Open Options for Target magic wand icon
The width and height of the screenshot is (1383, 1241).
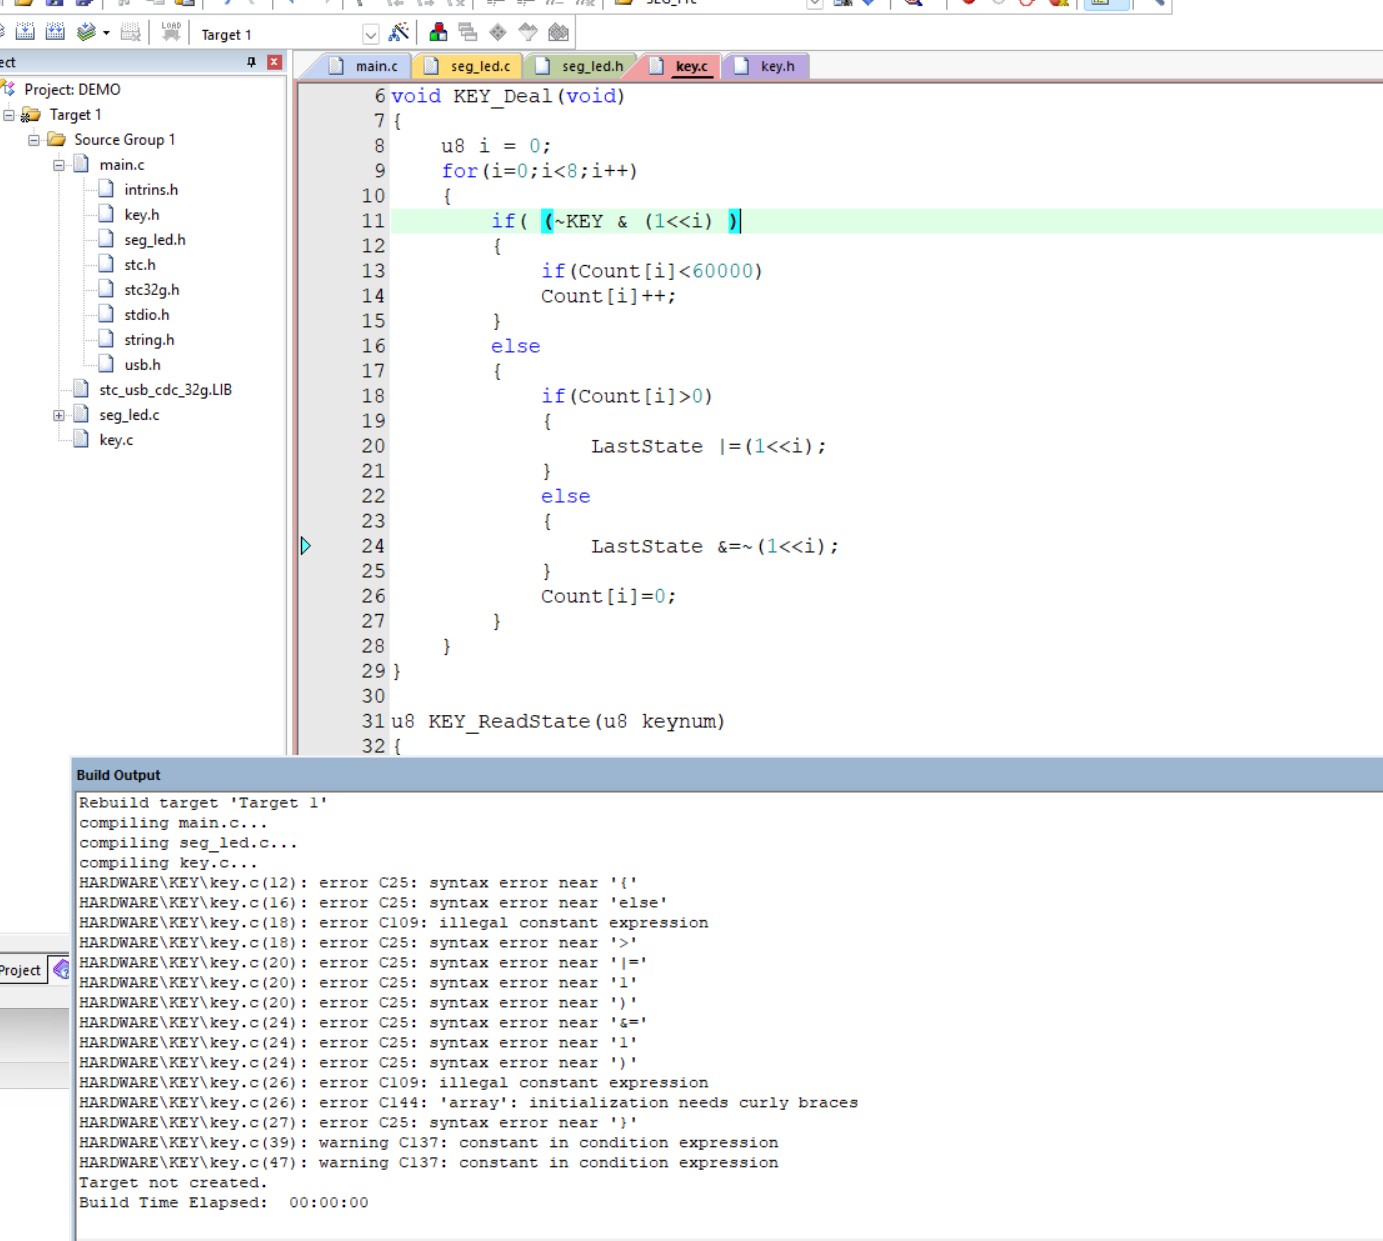tap(399, 32)
